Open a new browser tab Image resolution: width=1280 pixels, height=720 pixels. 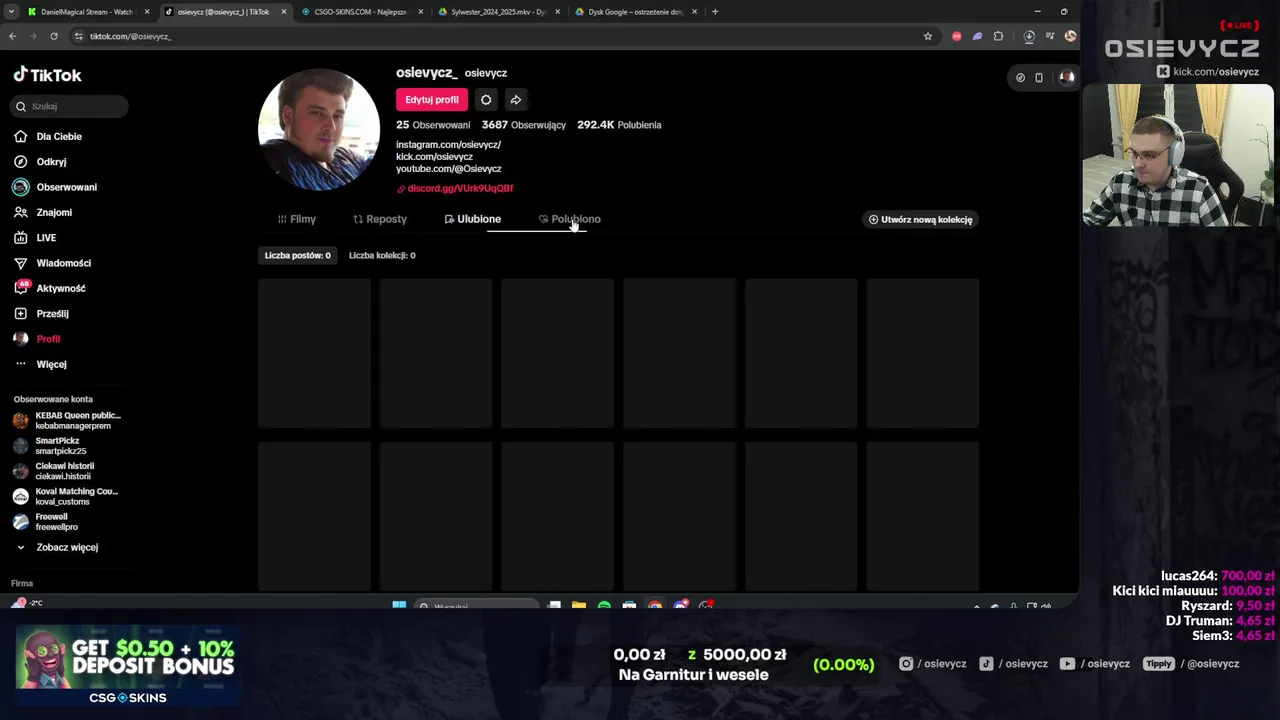coord(715,12)
